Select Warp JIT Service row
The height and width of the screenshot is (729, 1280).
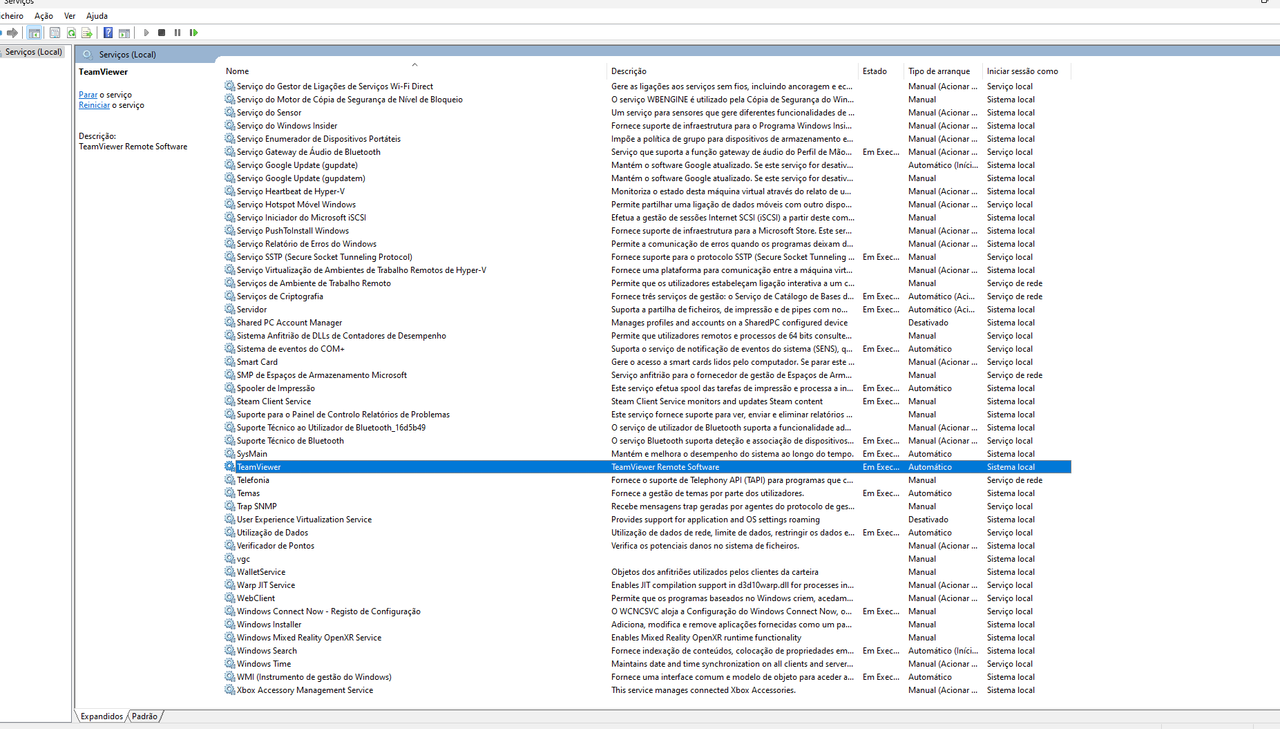[x=647, y=585]
